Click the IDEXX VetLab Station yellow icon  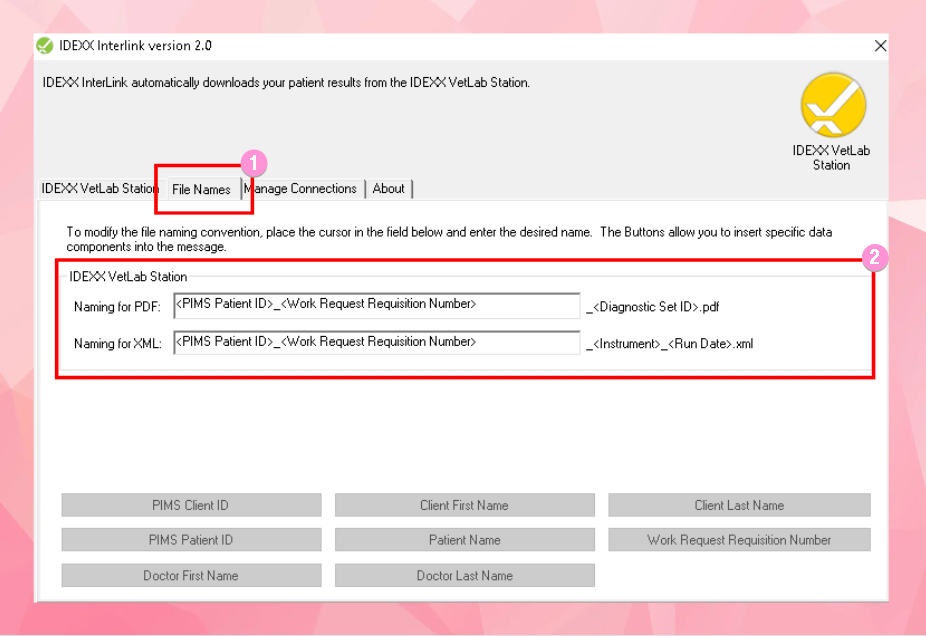point(833,105)
